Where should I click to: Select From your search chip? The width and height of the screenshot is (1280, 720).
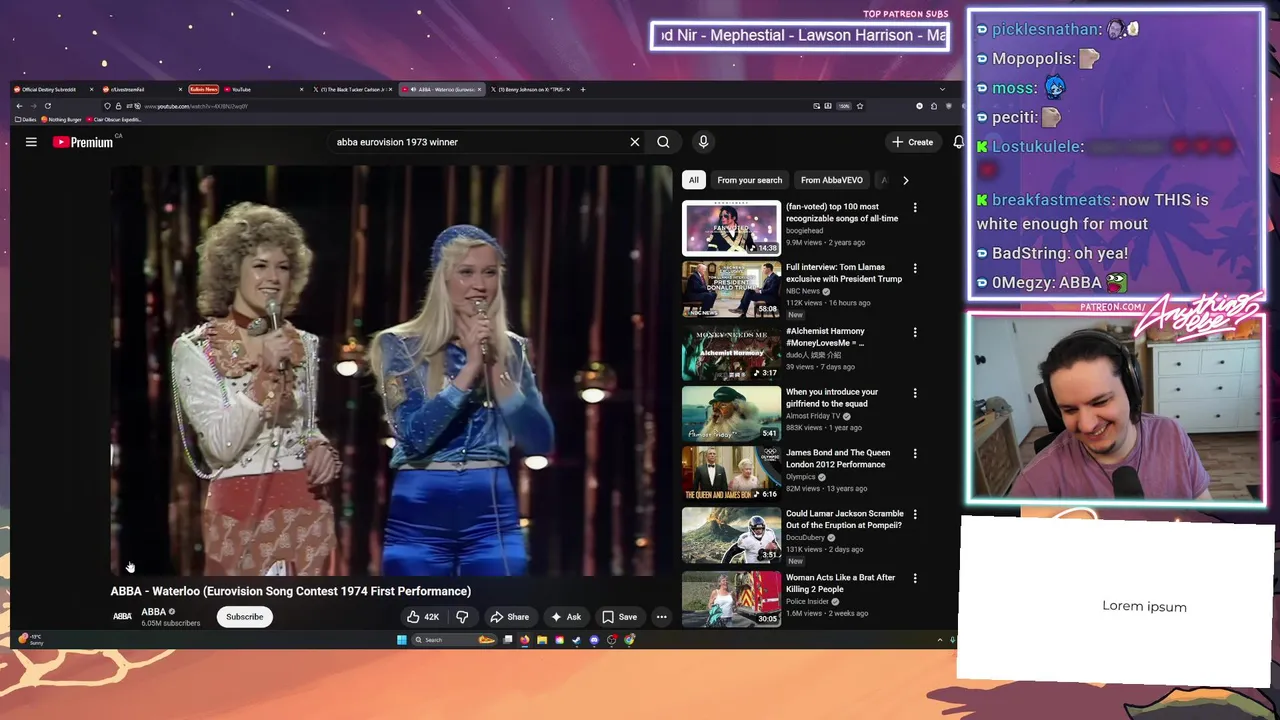coord(749,180)
